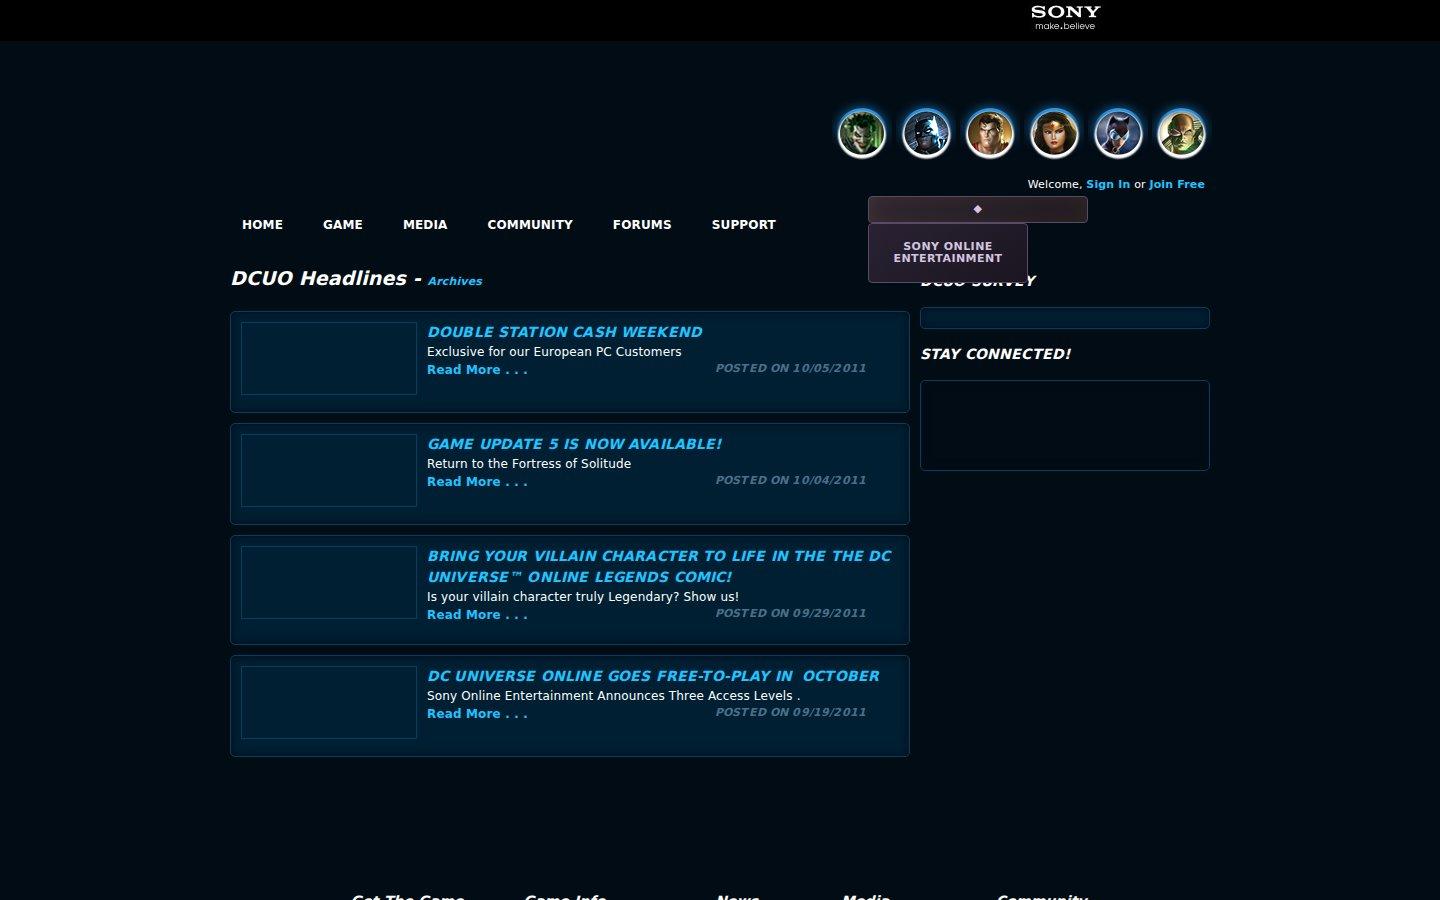Click thumbnail beside Legends Comic article

(329, 582)
